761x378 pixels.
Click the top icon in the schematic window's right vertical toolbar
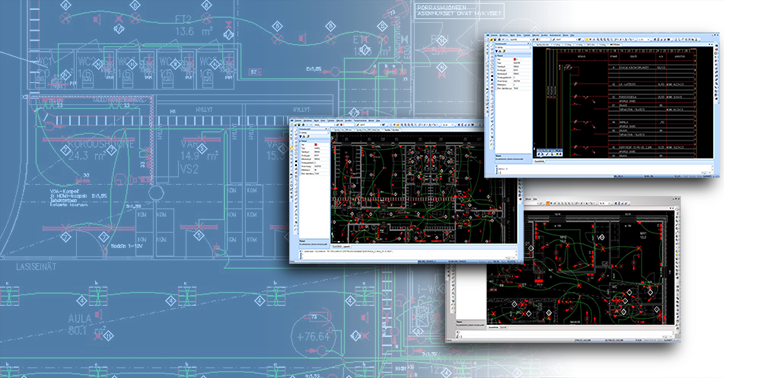point(716,46)
